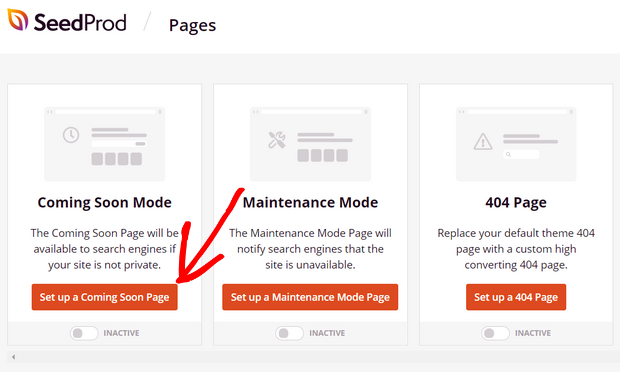
Task: Click the 404 Page heading
Action: [x=516, y=203]
